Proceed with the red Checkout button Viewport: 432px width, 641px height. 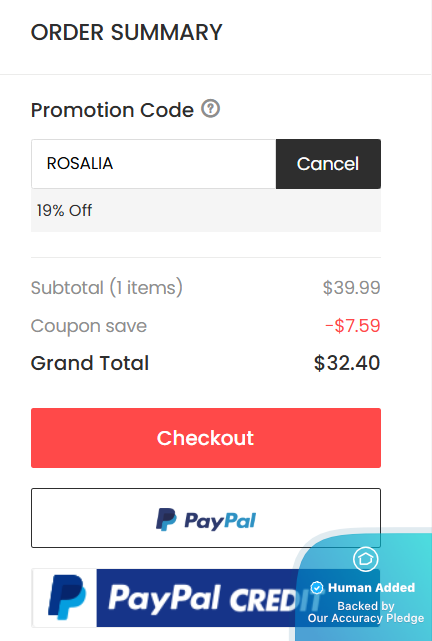206,438
